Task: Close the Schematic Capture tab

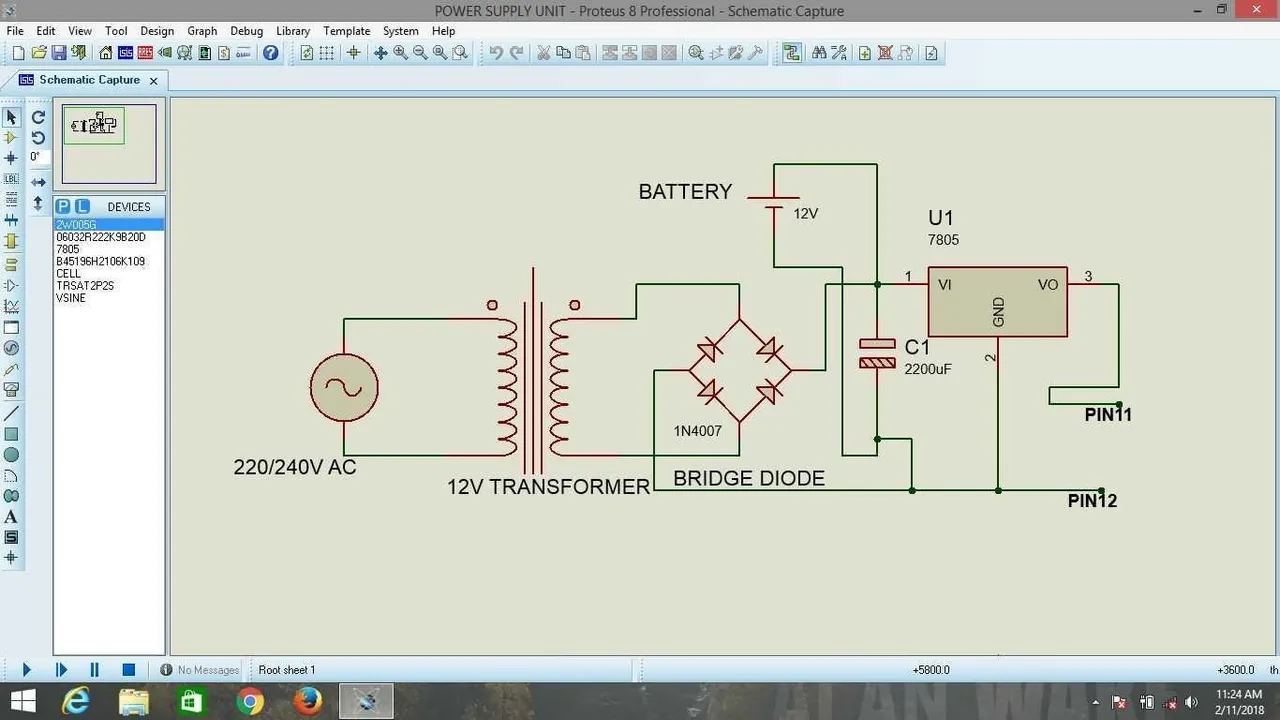Action: (x=153, y=80)
